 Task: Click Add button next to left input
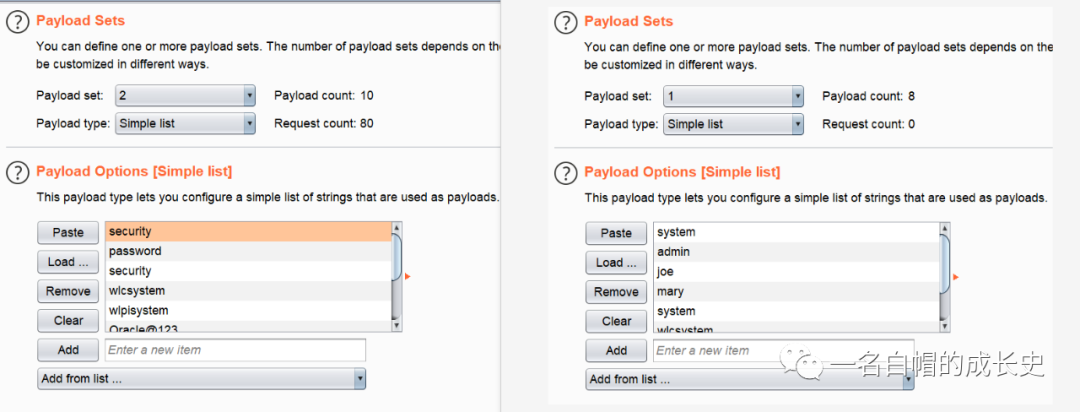pyautogui.click(x=68, y=350)
